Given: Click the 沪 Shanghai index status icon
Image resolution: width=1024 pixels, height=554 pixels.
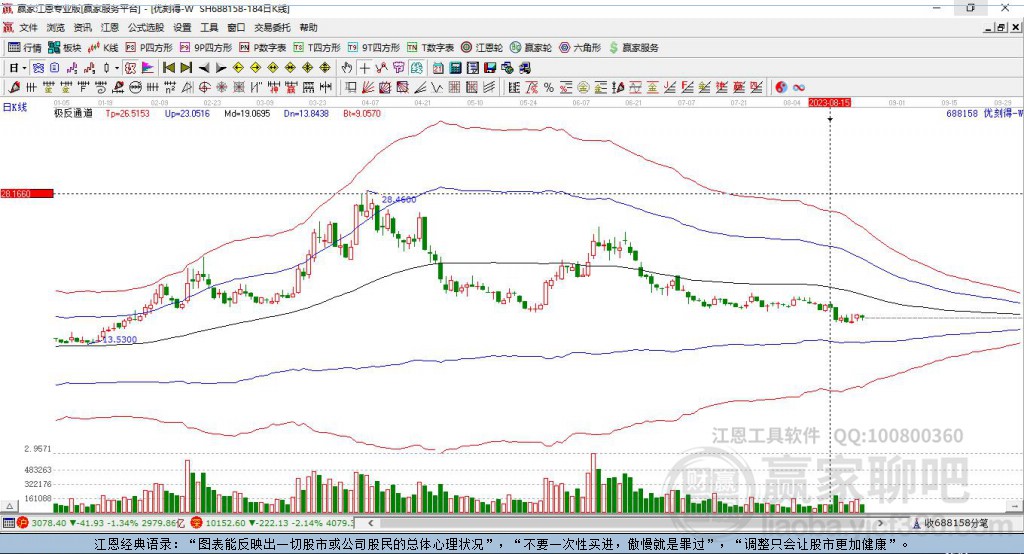Looking at the screenshot, I should pyautogui.click(x=23, y=523).
